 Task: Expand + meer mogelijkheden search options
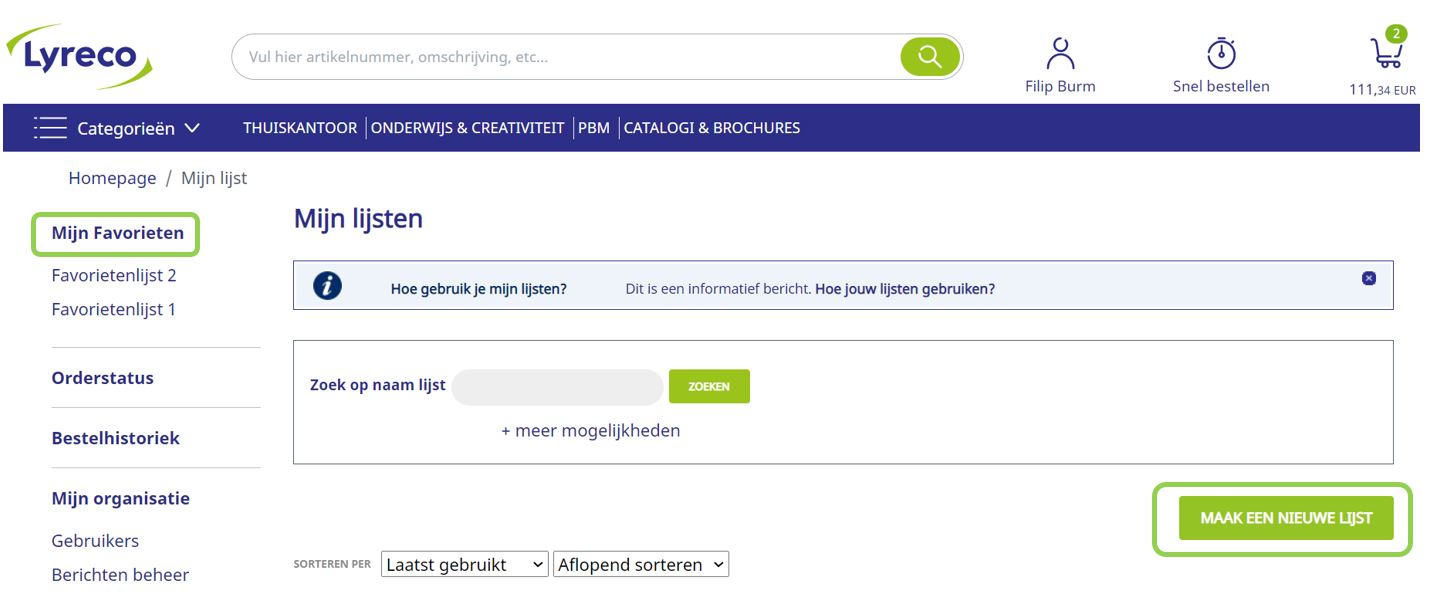tap(590, 431)
